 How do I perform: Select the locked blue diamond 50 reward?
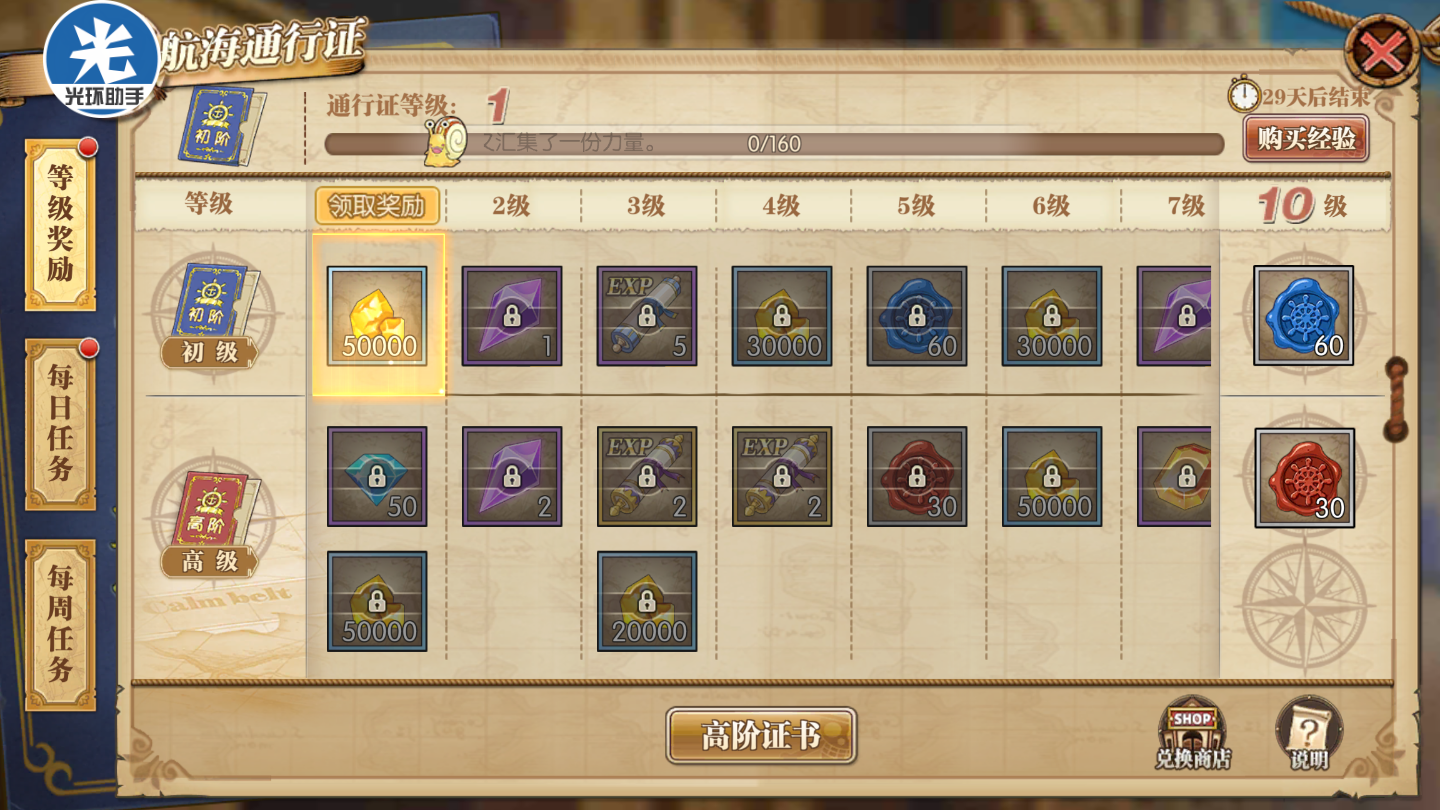pyautogui.click(x=377, y=477)
